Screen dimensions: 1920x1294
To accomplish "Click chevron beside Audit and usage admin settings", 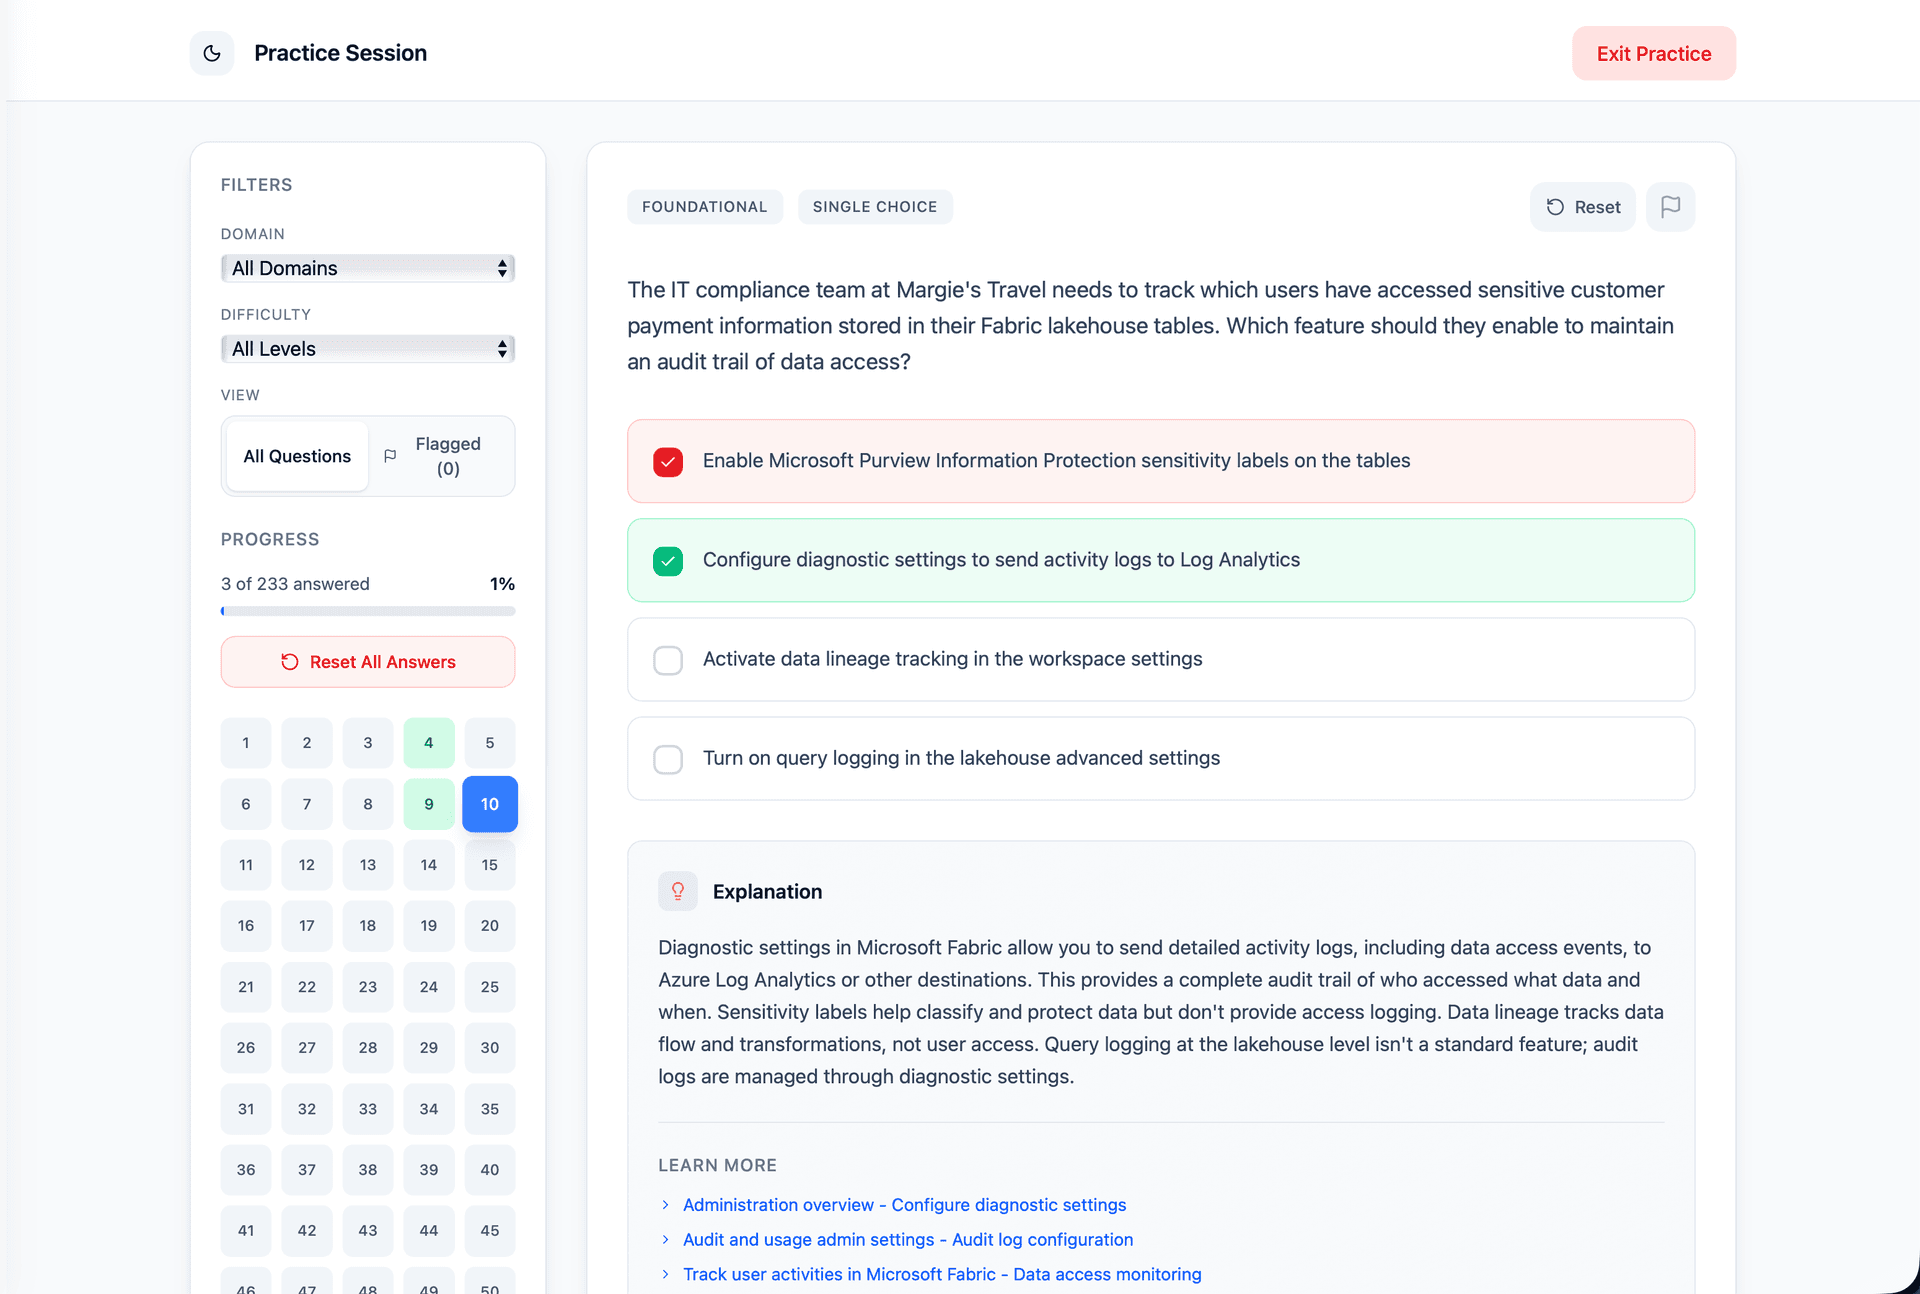I will coord(666,1240).
